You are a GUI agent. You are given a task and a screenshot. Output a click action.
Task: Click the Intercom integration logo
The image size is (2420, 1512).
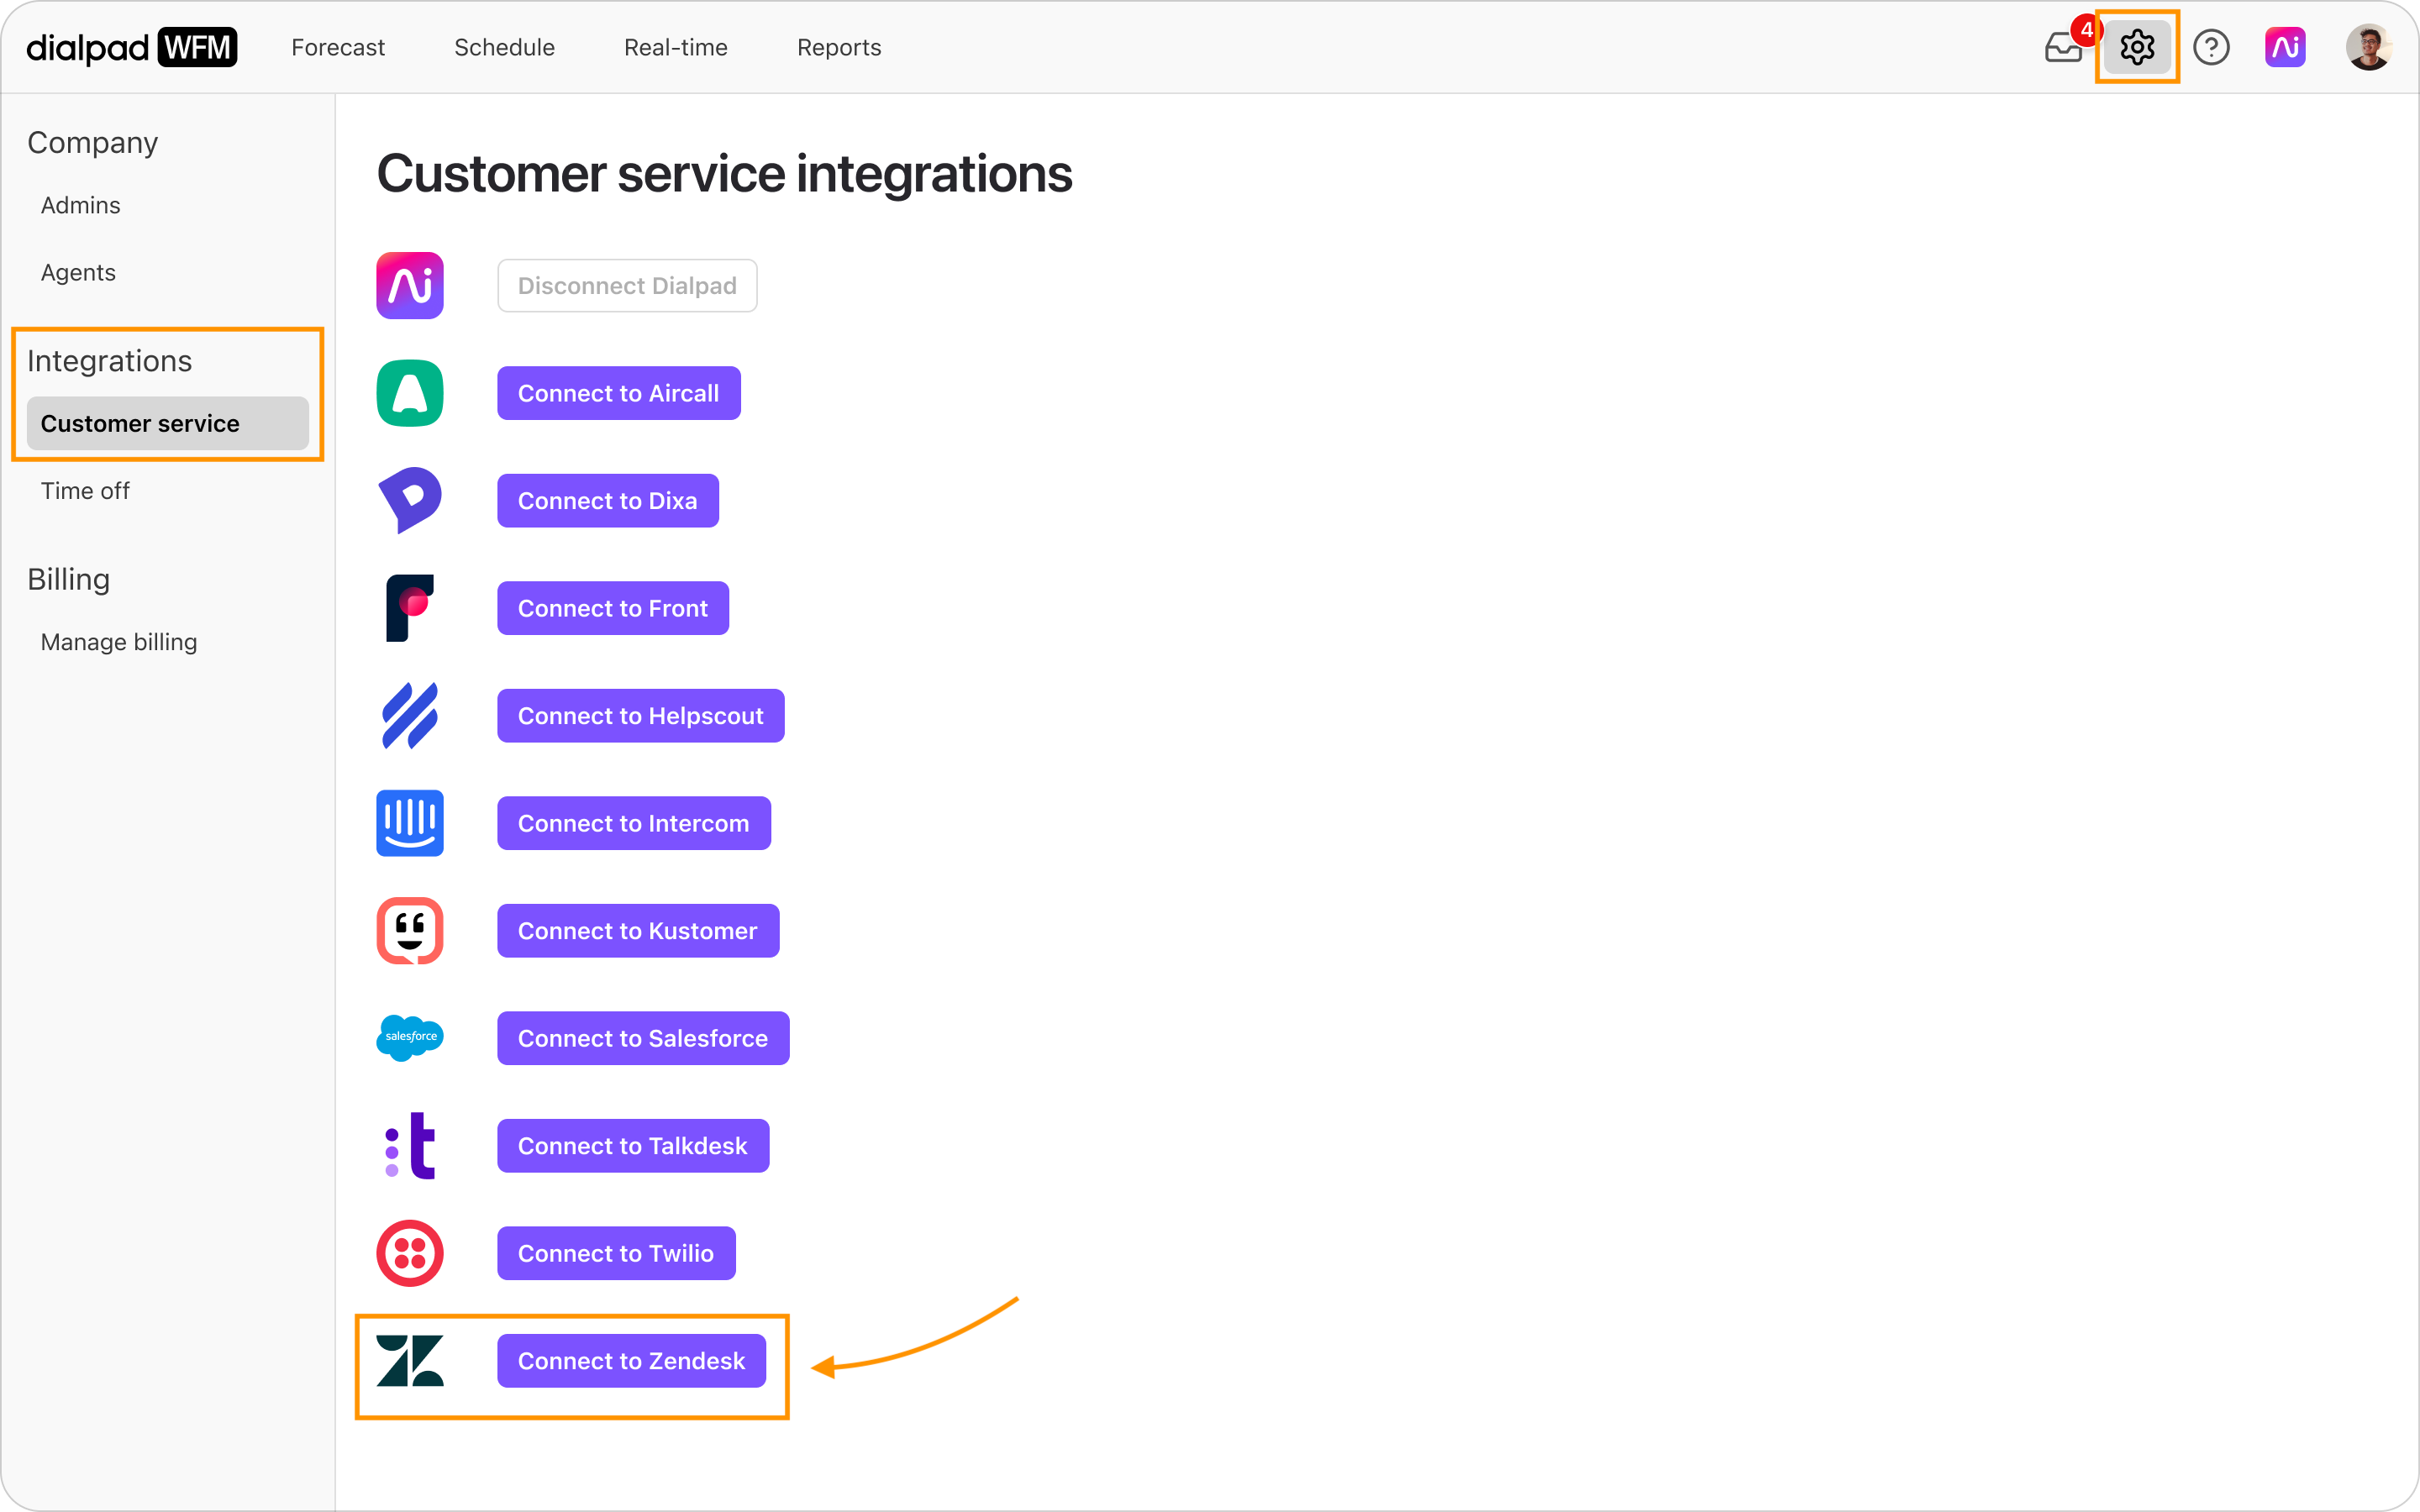coord(410,823)
